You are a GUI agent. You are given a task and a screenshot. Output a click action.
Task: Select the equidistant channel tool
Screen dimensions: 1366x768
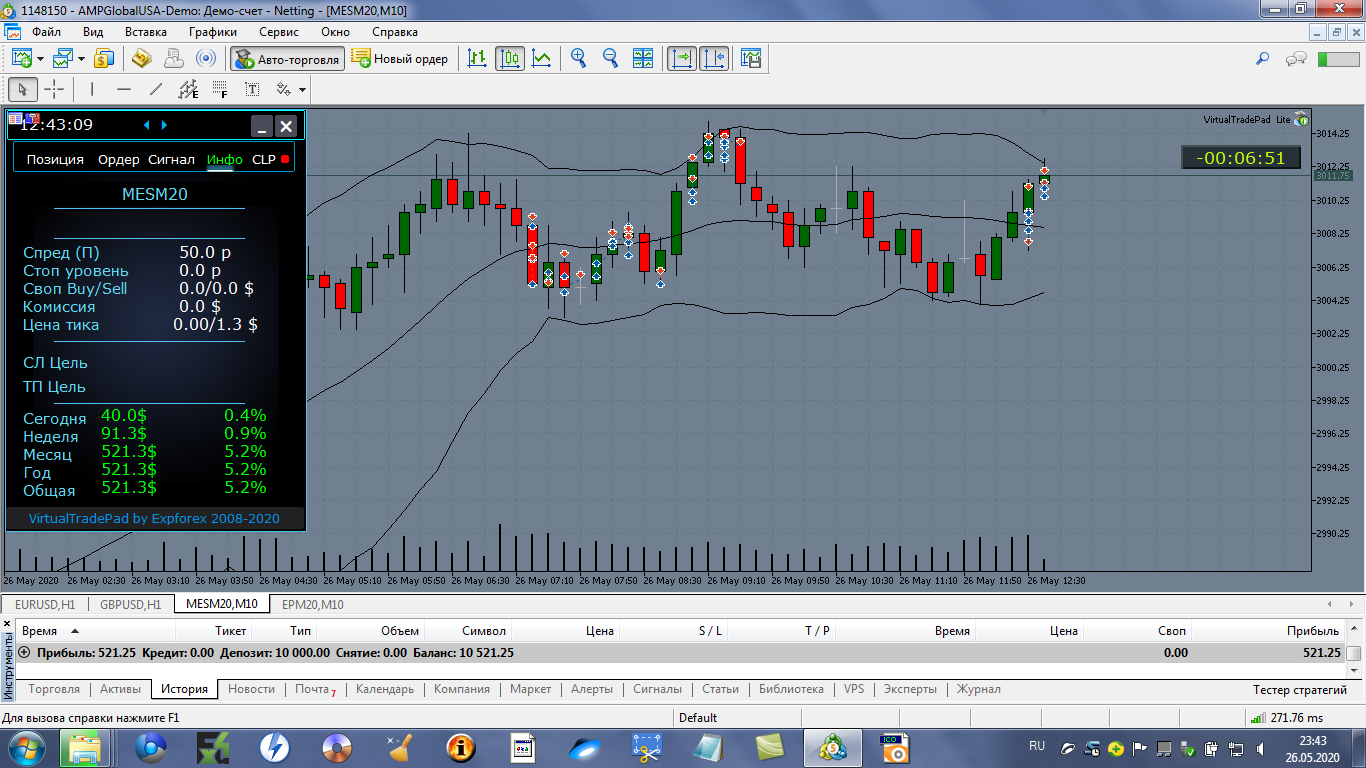pos(188,90)
